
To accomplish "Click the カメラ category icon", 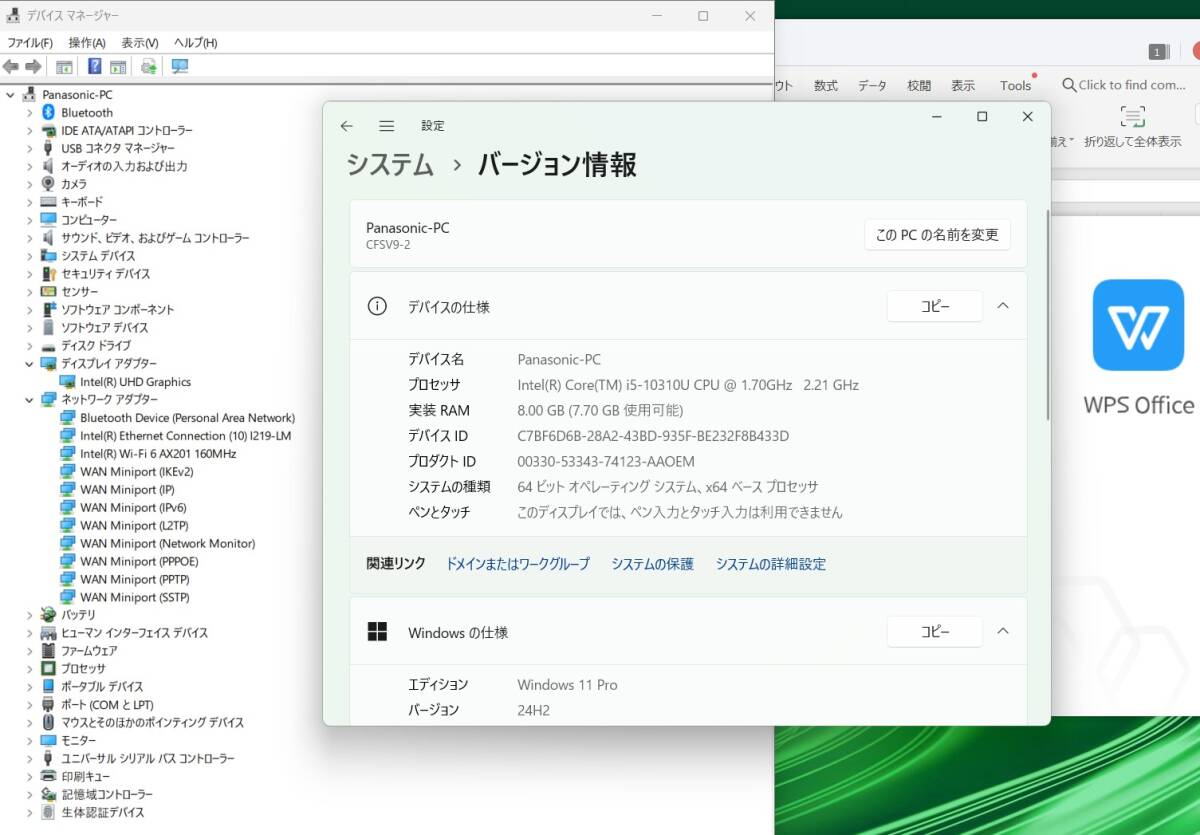I will [48, 184].
